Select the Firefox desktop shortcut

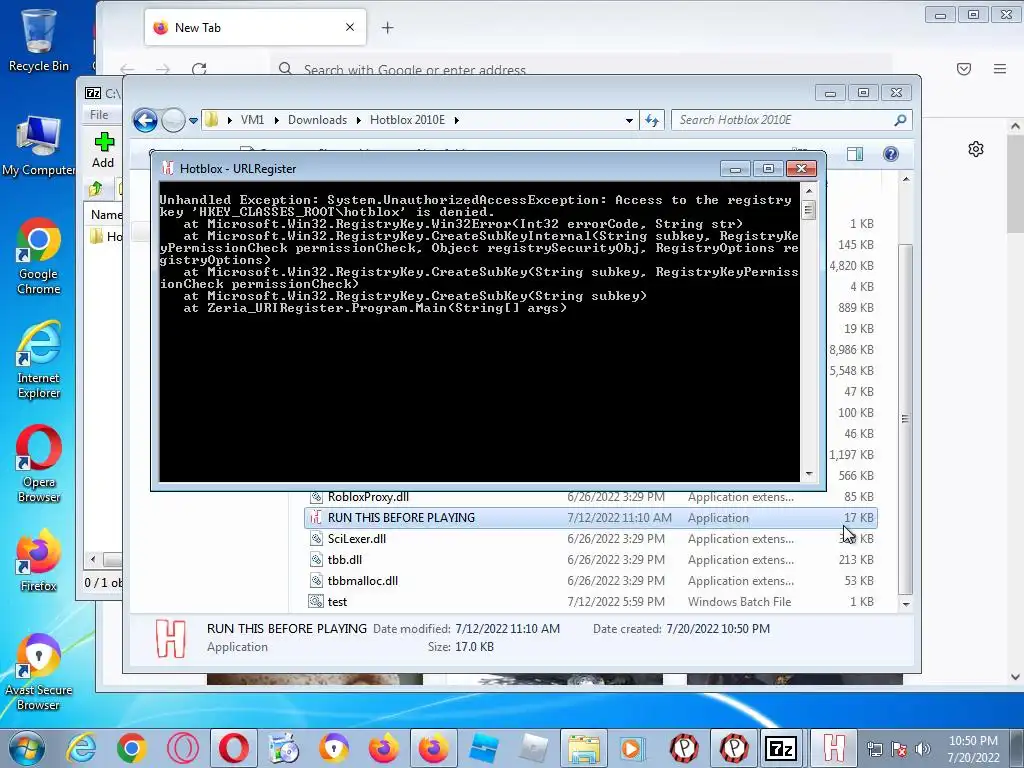coord(39,560)
